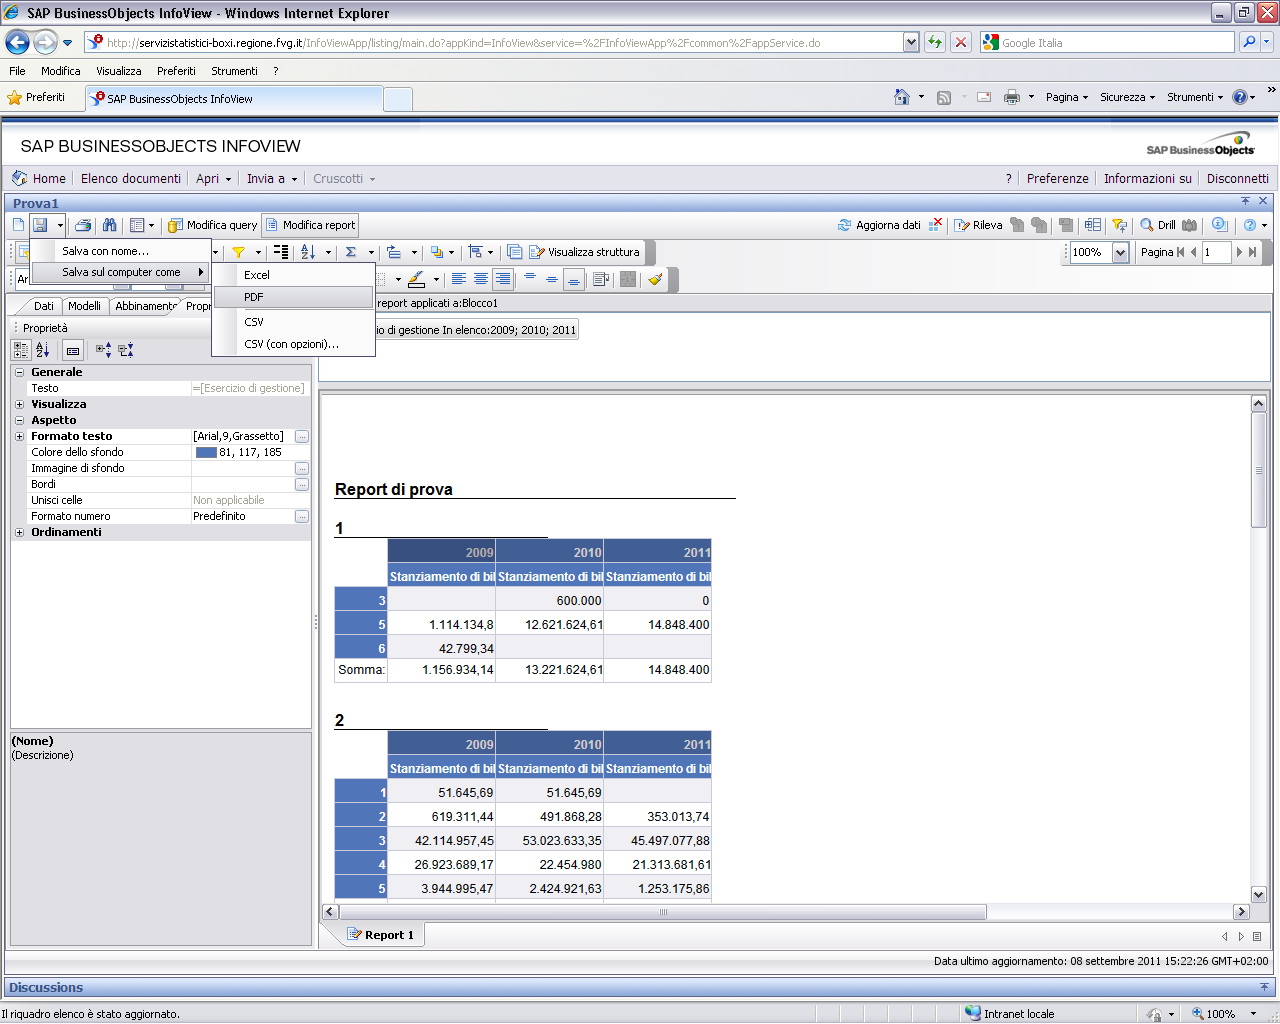Click the IE Back navigation button

(x=17, y=42)
